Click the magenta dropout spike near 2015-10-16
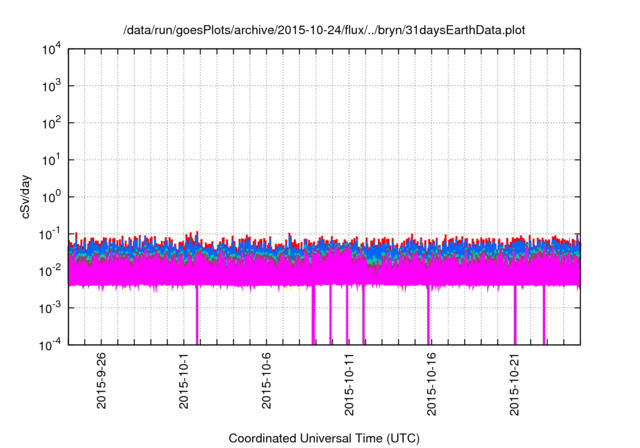The height and width of the screenshot is (448, 640). point(429,315)
